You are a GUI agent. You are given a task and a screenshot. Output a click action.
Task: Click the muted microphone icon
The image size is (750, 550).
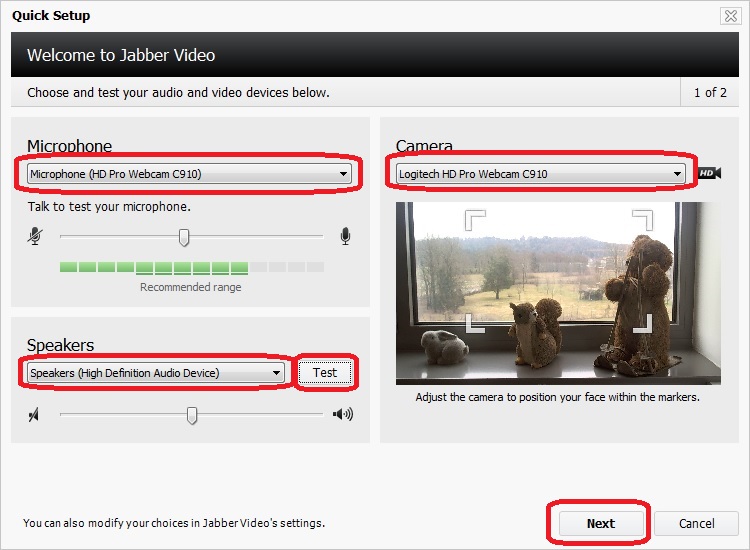coord(35,236)
